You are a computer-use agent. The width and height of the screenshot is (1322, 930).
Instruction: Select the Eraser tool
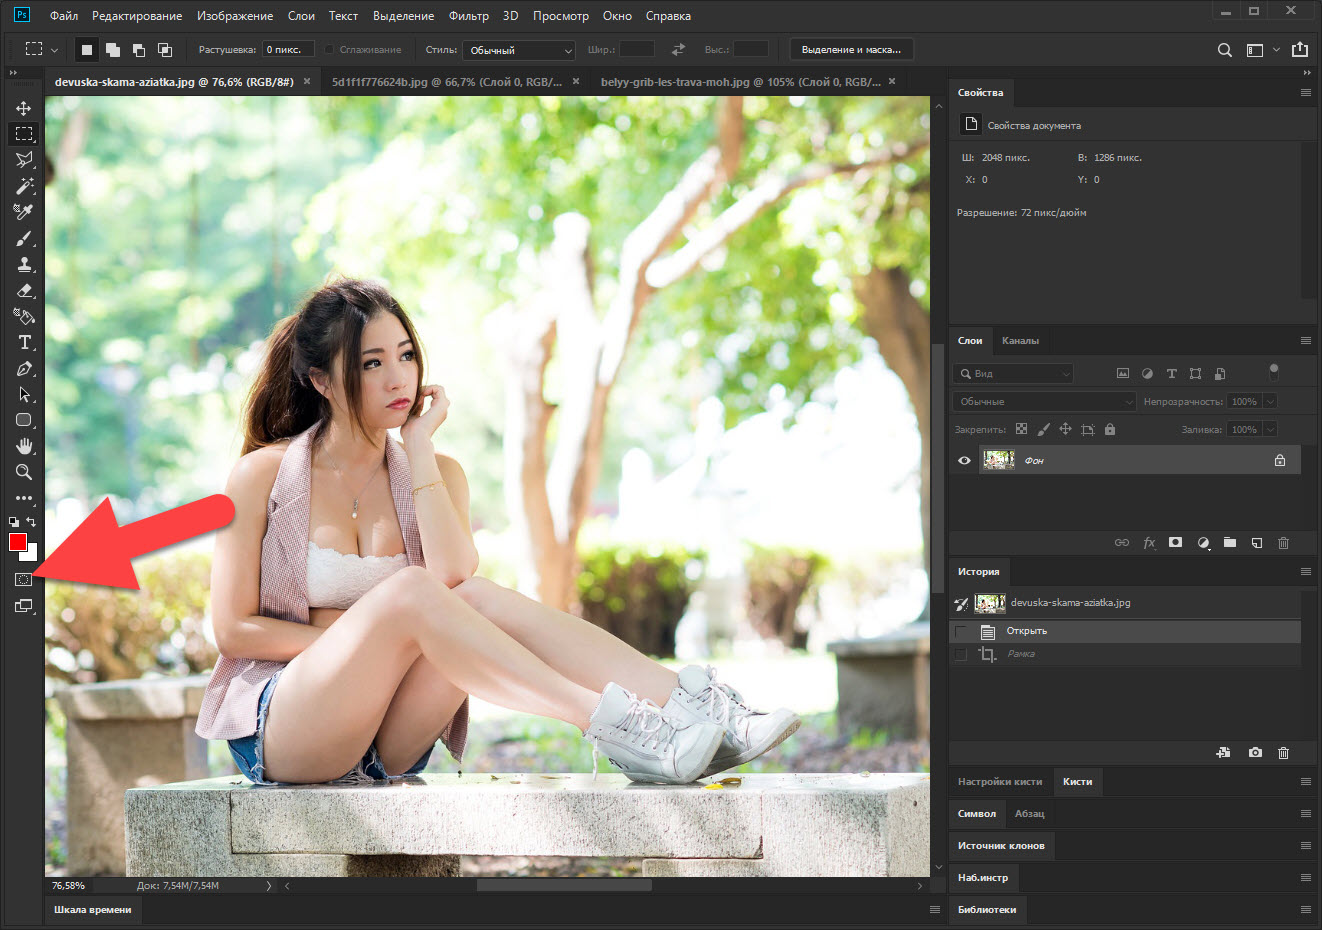click(x=24, y=290)
